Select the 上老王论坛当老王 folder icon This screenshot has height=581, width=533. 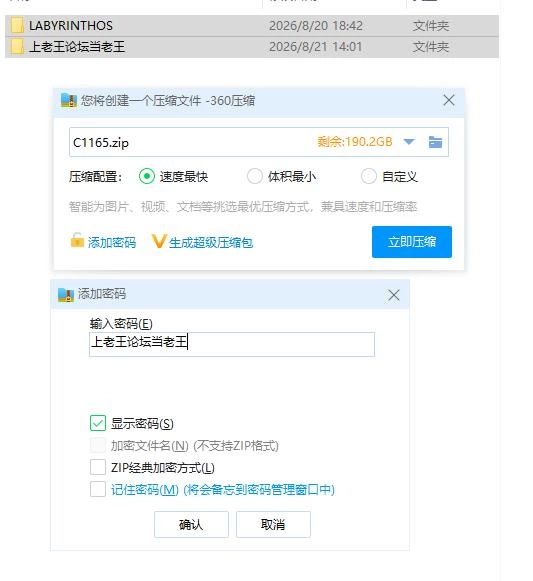(17, 47)
